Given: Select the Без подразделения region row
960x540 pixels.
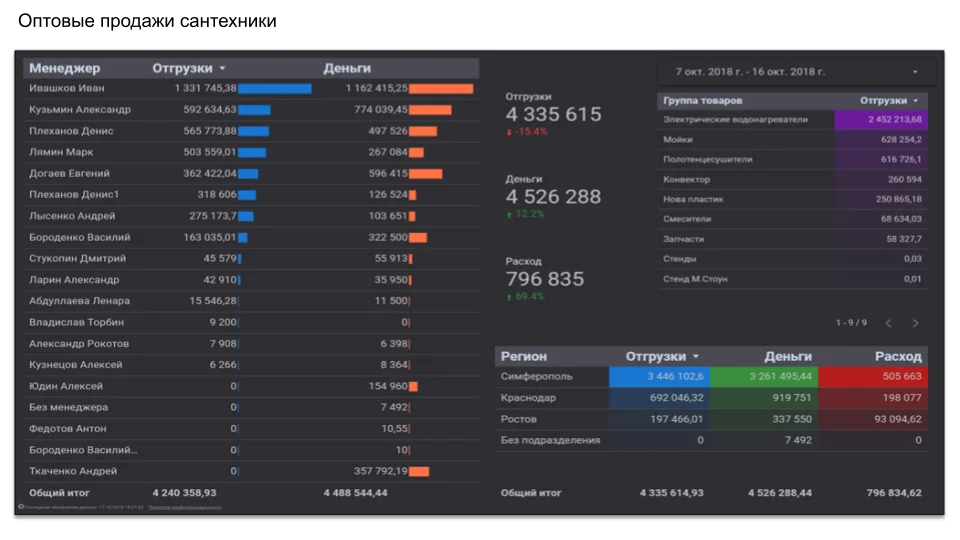Looking at the screenshot, I should [711, 440].
